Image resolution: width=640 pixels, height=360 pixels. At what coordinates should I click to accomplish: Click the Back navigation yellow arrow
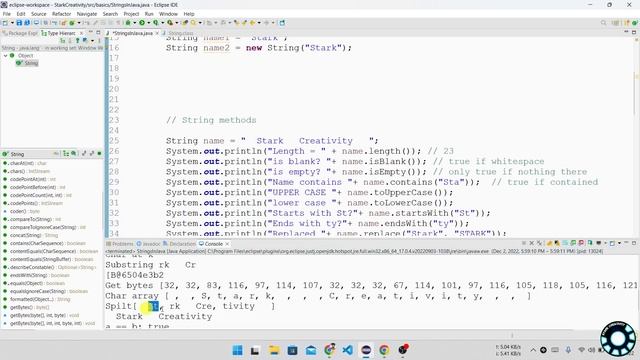[x=253, y=23]
